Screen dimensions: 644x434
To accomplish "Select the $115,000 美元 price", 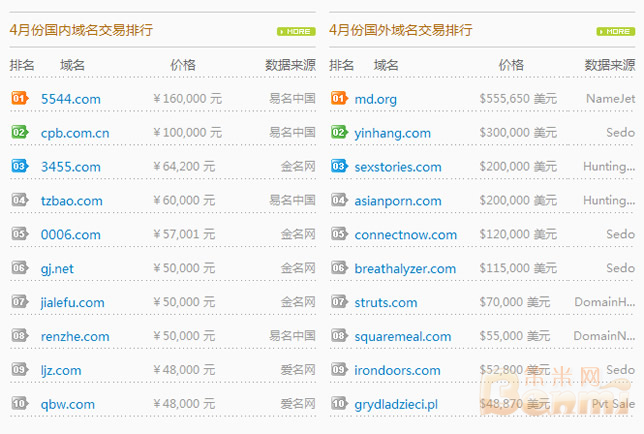I will pyautogui.click(x=518, y=268).
